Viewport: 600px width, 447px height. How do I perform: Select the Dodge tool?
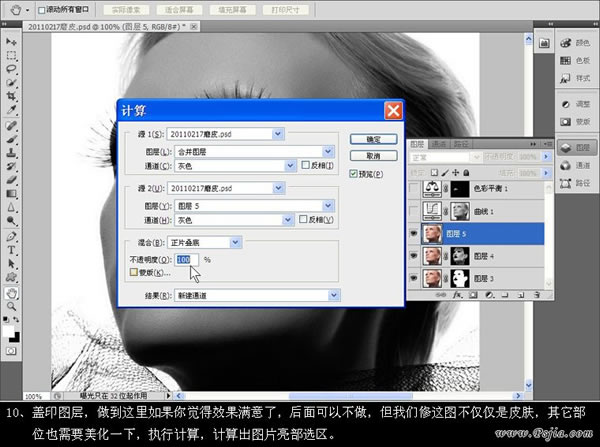(x=11, y=221)
